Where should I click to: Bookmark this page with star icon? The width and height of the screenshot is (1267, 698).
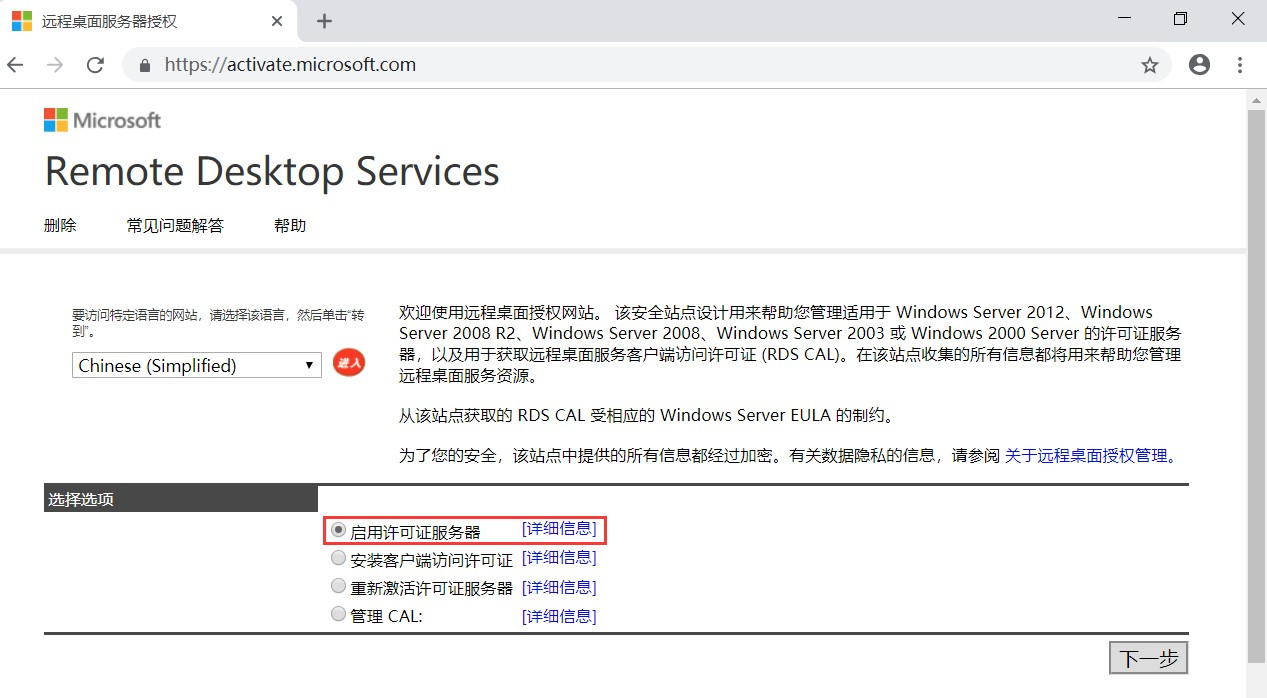coord(1150,65)
